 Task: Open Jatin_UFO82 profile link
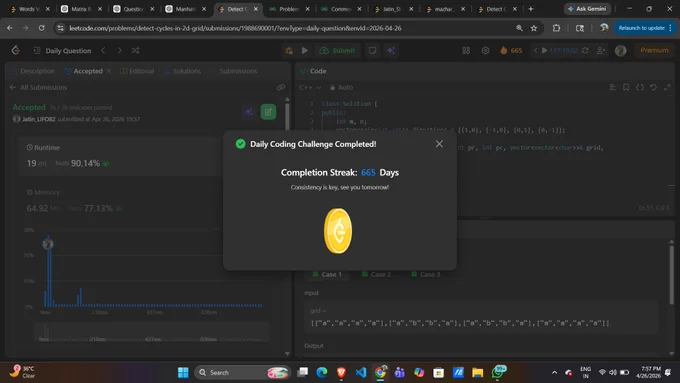point(39,119)
